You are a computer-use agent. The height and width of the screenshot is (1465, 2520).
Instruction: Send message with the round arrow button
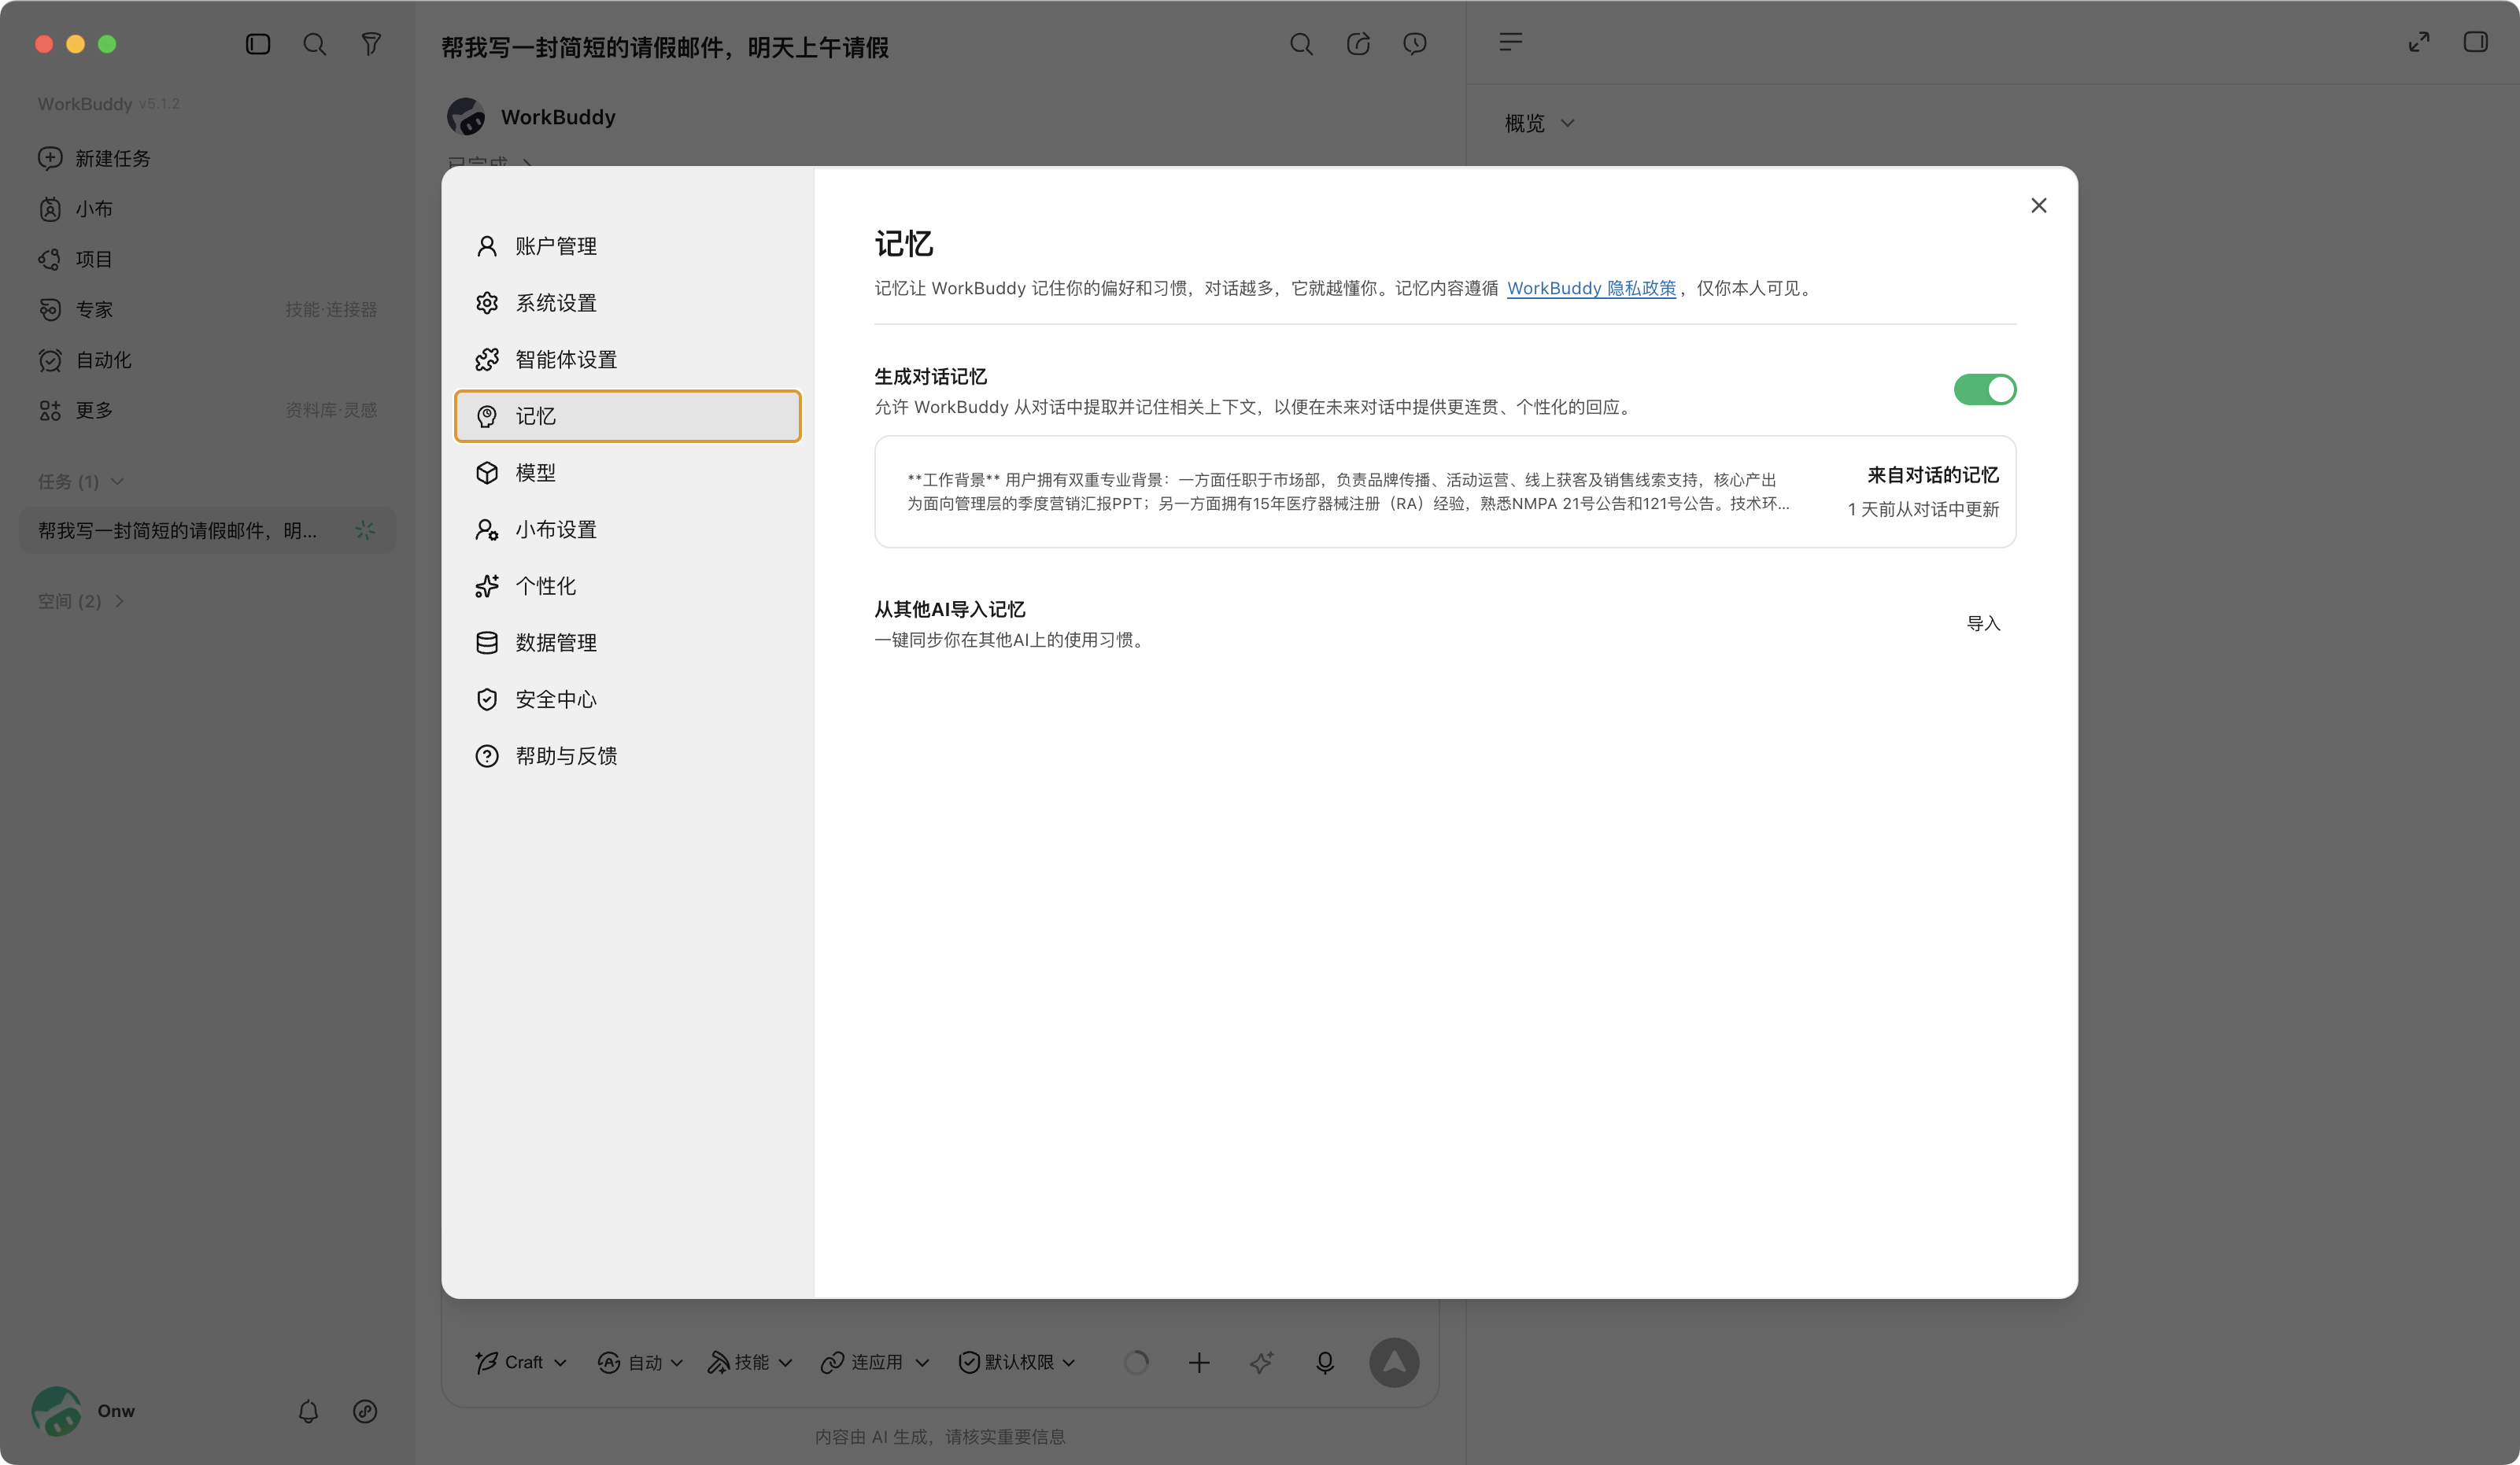(x=1394, y=1362)
